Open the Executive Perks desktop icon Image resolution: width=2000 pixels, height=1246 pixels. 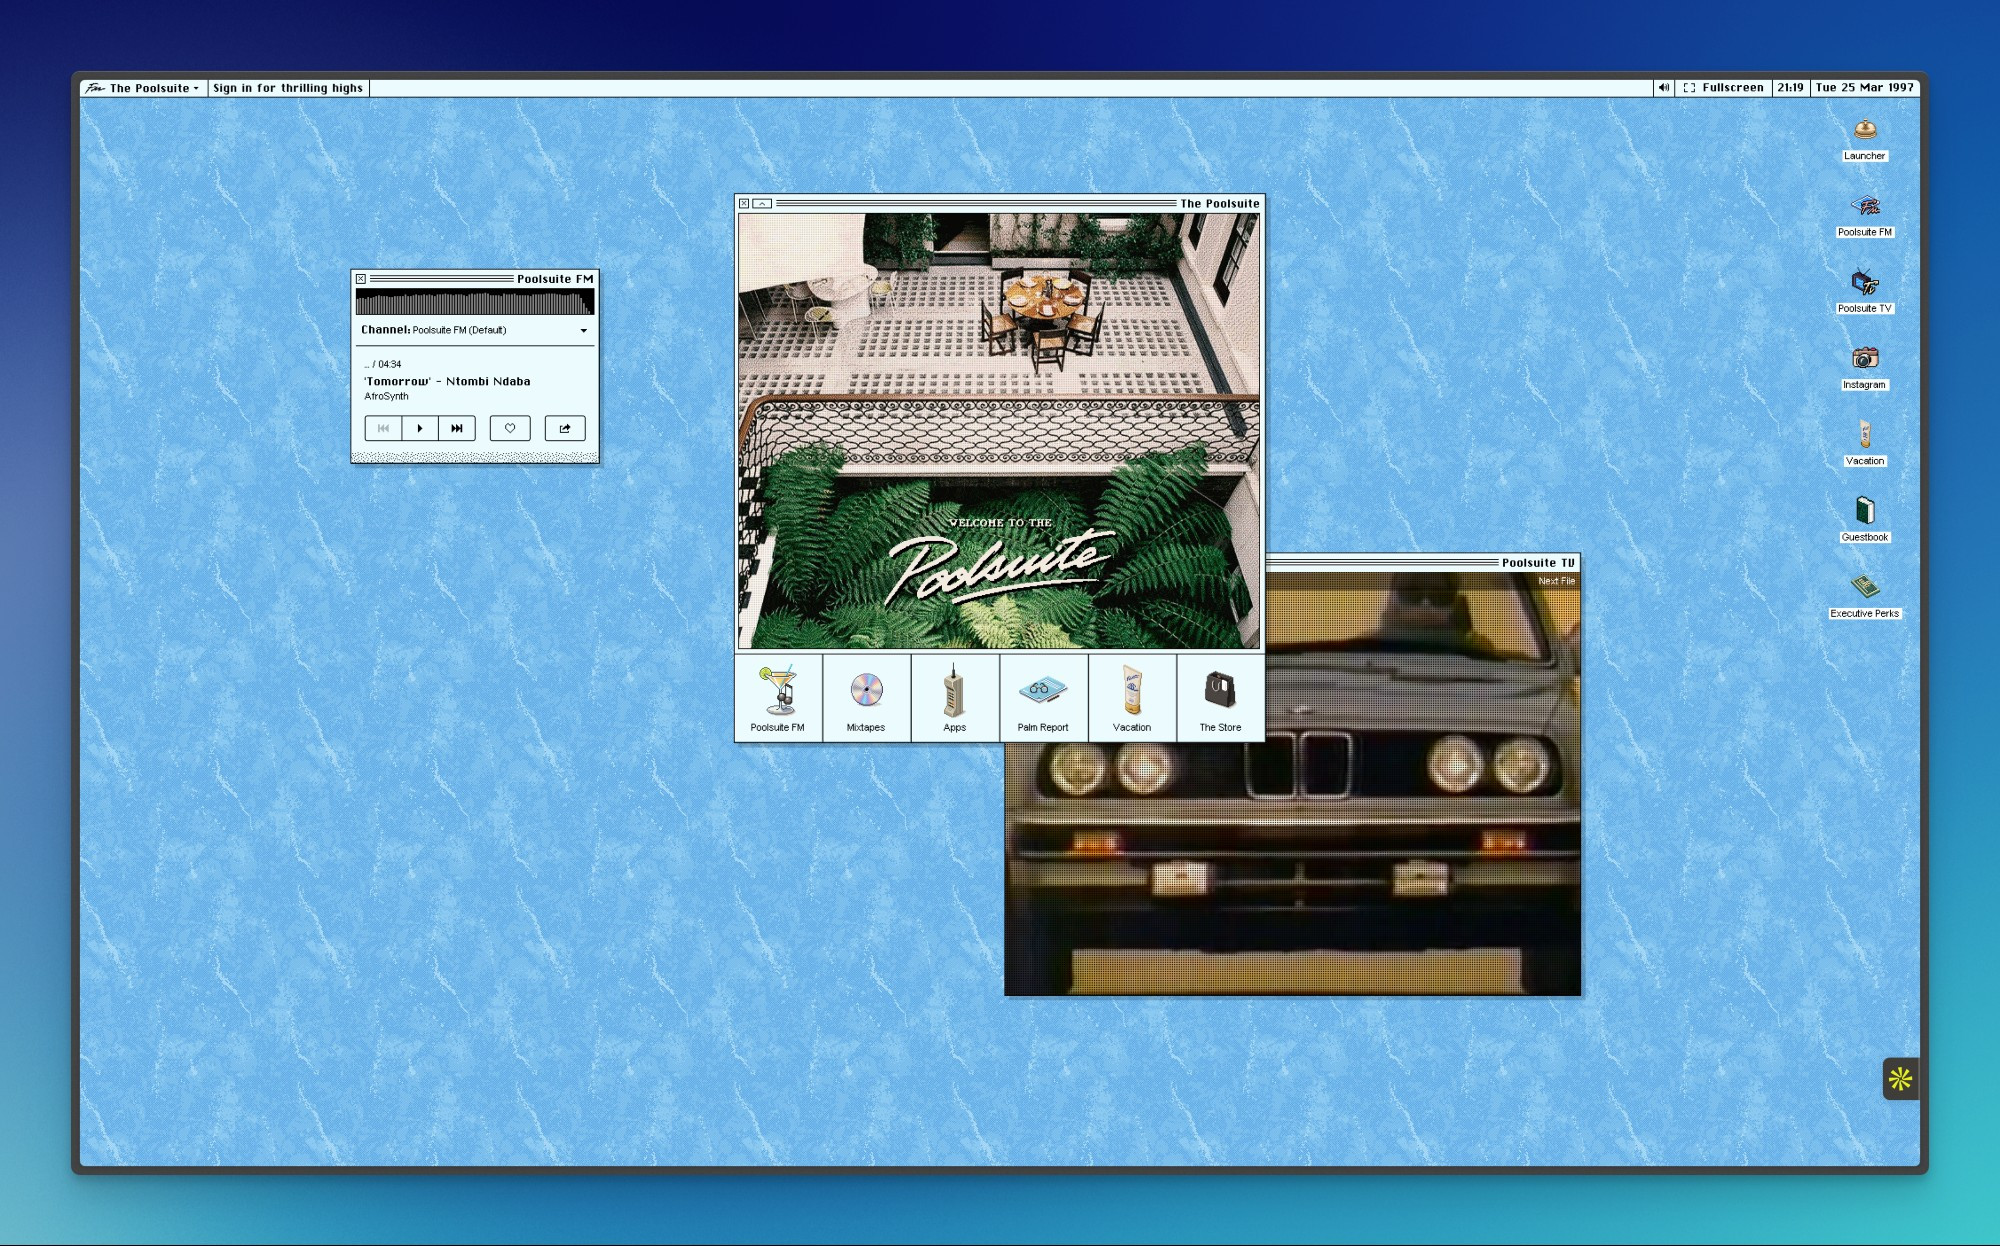tap(1864, 596)
